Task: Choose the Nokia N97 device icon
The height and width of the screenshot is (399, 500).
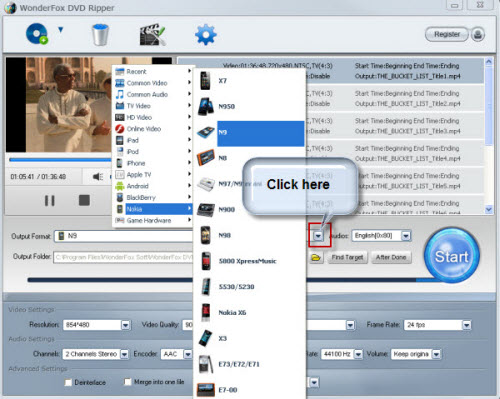Action: click(x=205, y=184)
